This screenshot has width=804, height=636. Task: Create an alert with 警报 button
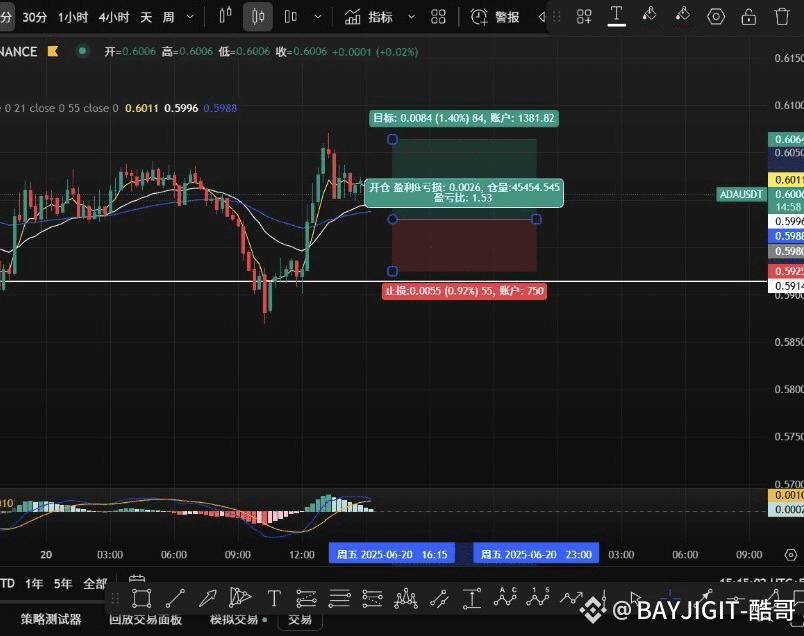click(x=495, y=17)
